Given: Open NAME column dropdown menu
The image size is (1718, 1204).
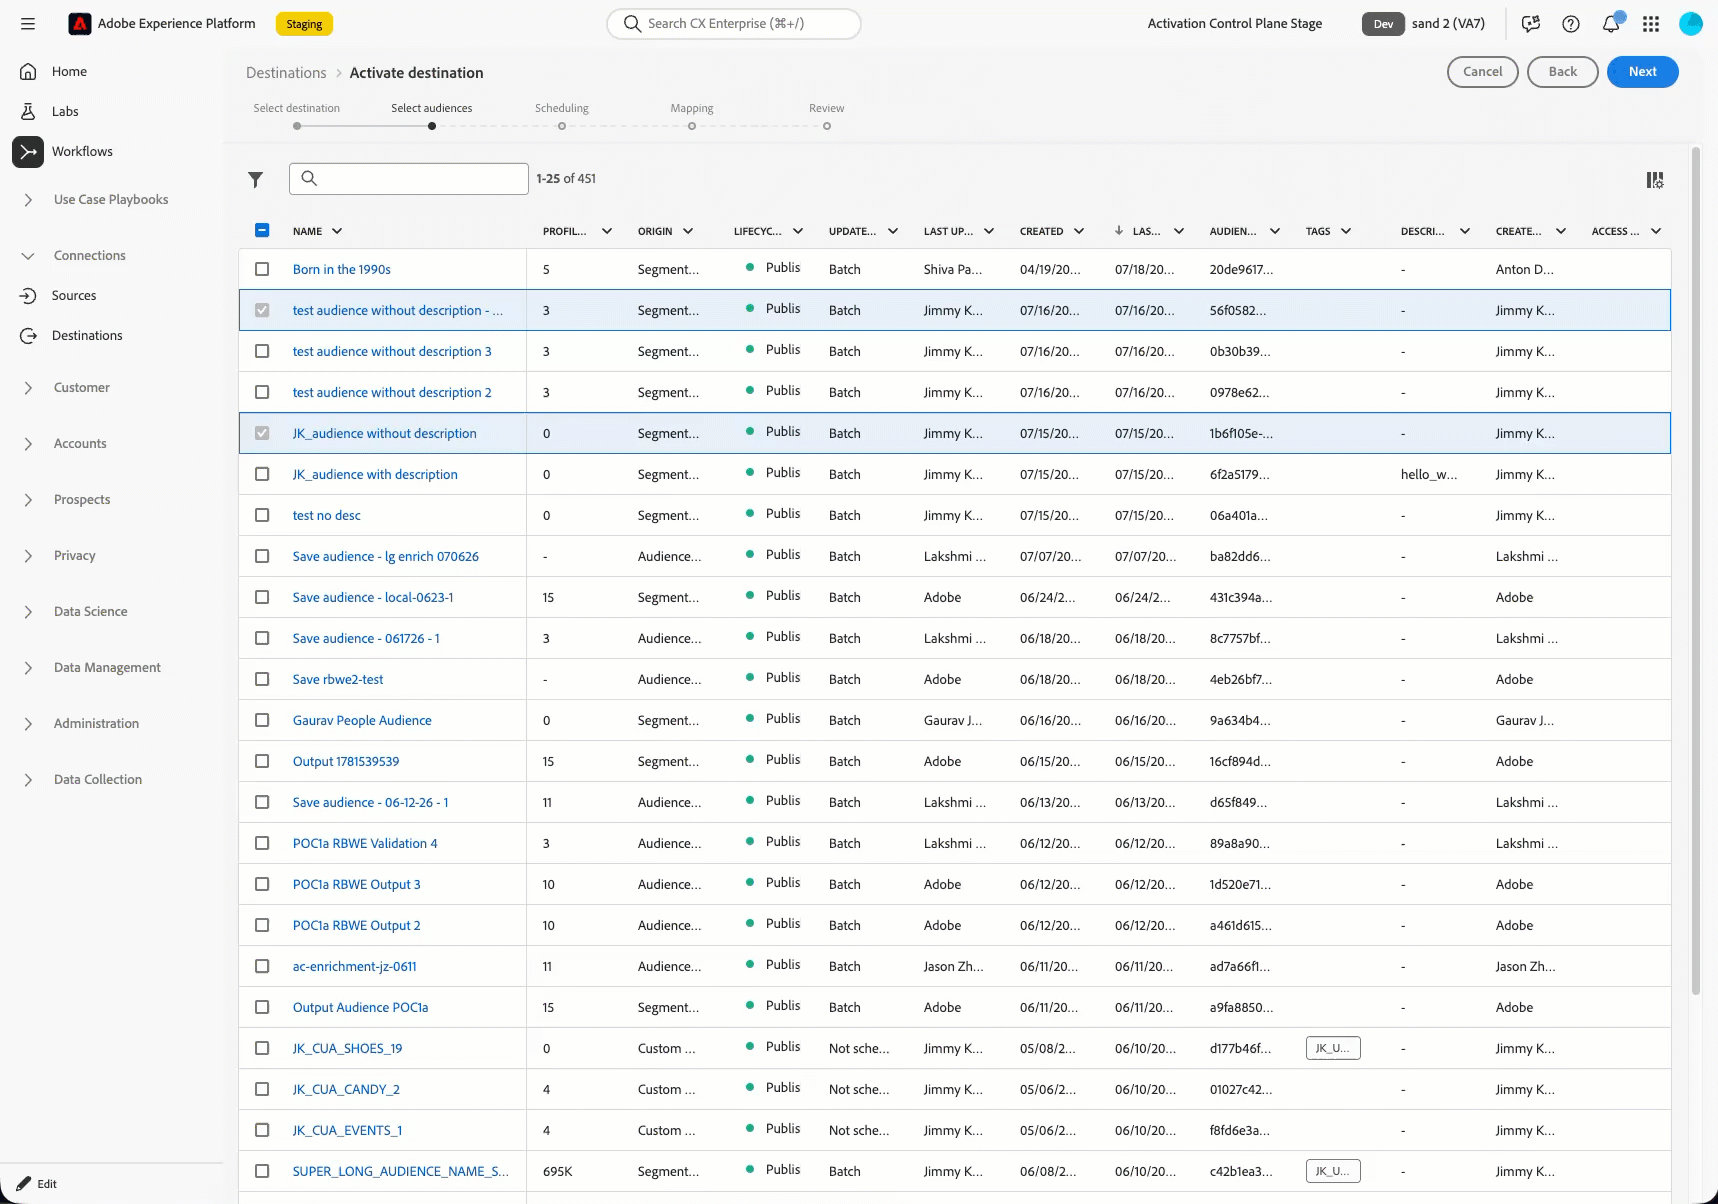Looking at the screenshot, I should point(337,231).
